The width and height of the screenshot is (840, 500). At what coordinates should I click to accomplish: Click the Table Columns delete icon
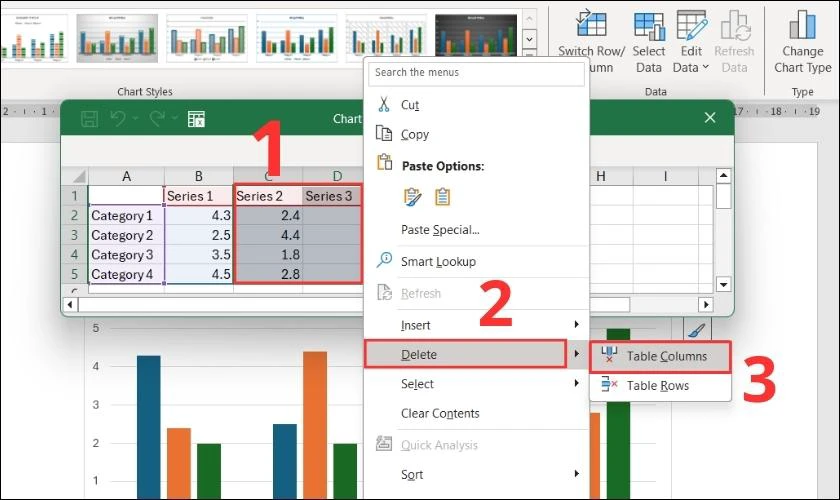point(609,355)
